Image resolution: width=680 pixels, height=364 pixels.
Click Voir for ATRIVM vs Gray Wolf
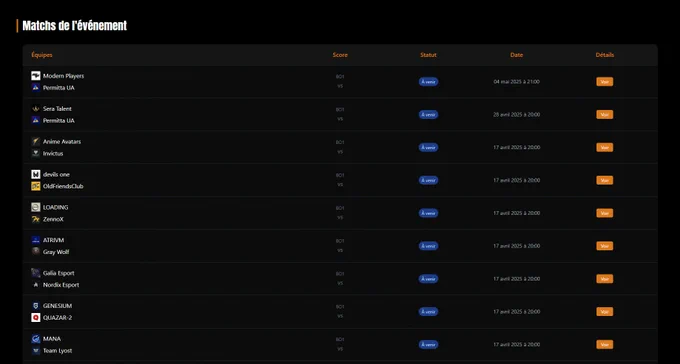pos(605,246)
